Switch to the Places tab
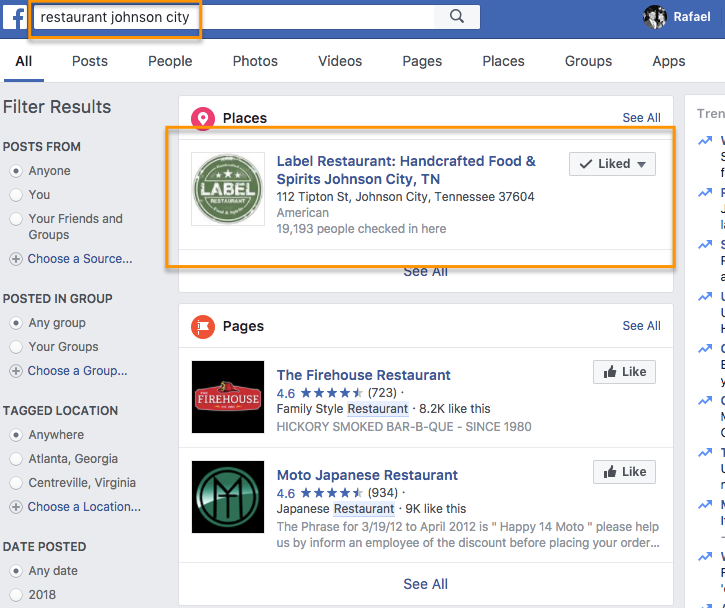 pyautogui.click(x=504, y=61)
